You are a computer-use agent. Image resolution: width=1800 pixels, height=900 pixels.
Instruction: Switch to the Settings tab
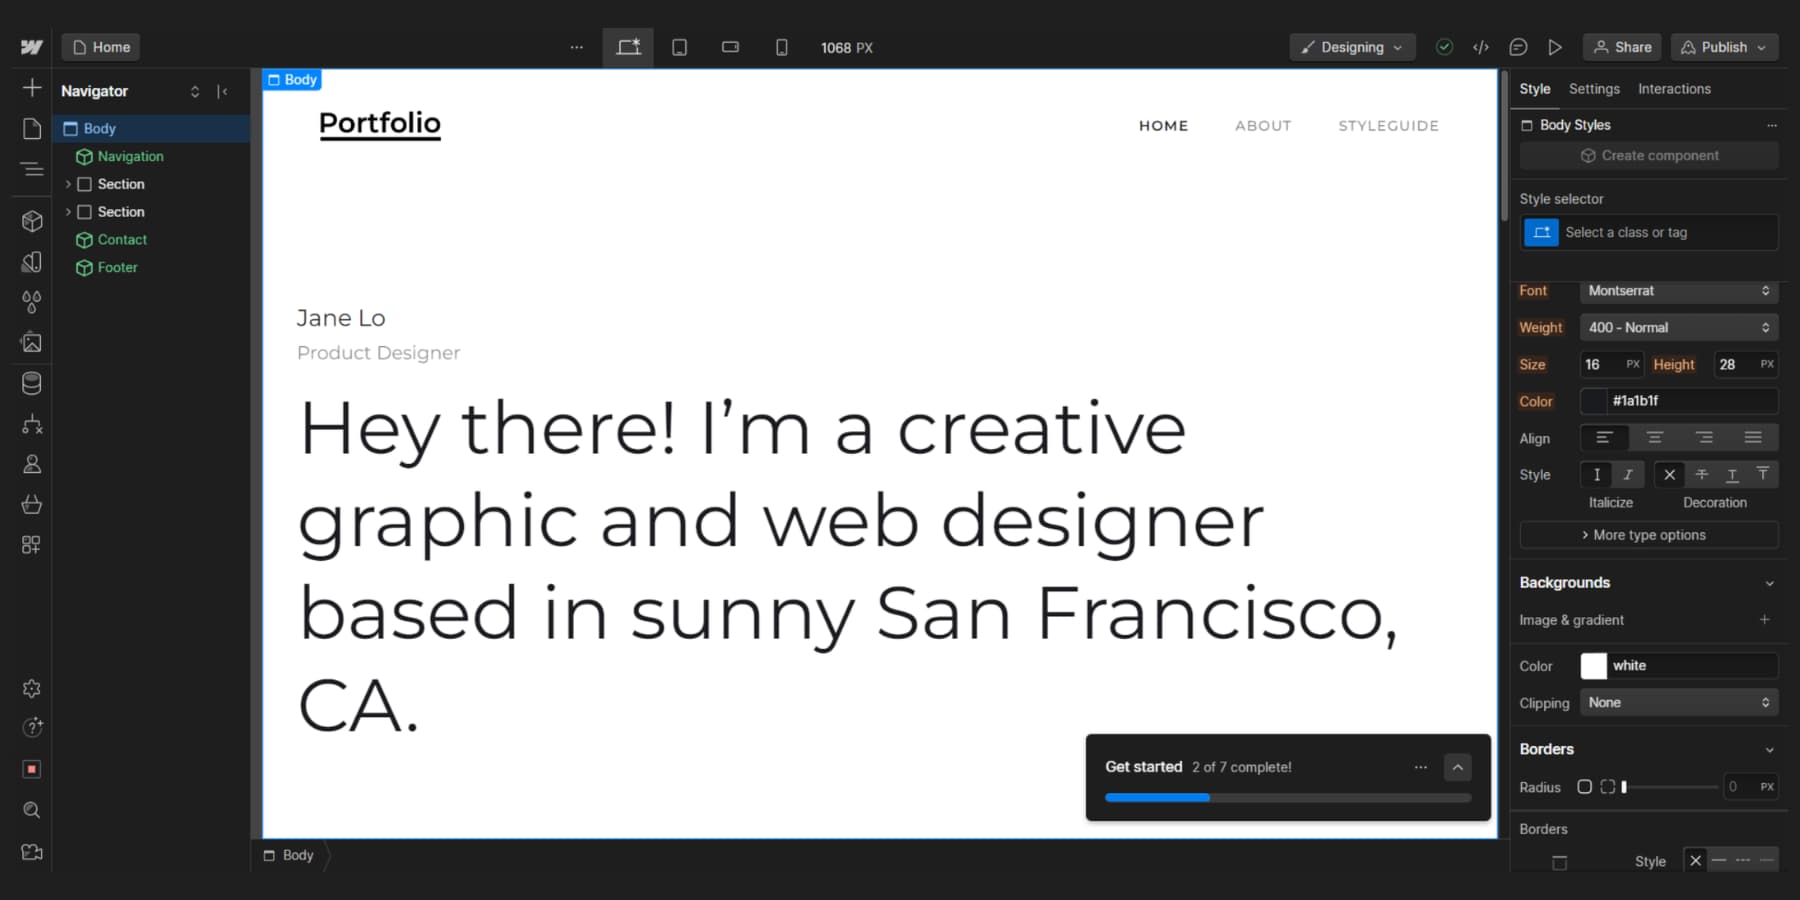click(x=1594, y=89)
